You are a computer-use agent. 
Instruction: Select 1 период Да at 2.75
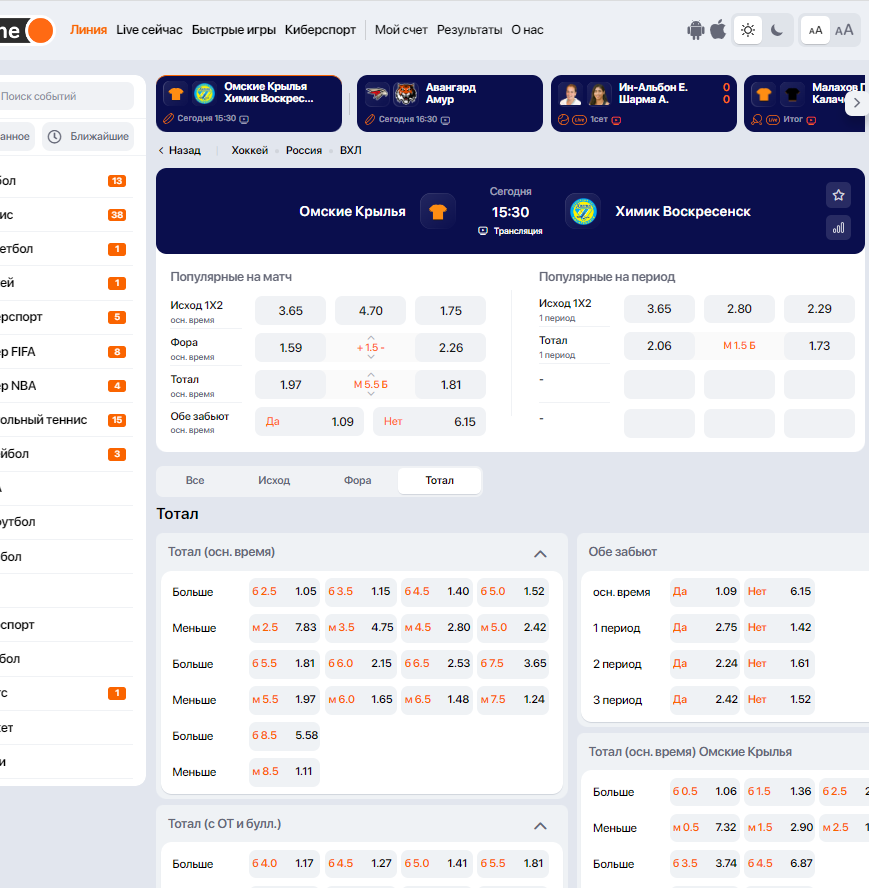[x=705, y=627]
